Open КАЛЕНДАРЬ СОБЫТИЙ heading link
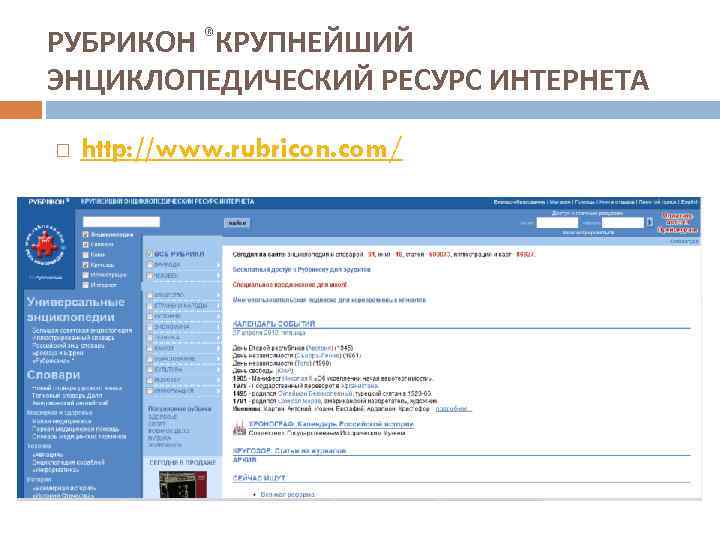Screen dimensions: 720x540 pyautogui.click(x=274, y=324)
